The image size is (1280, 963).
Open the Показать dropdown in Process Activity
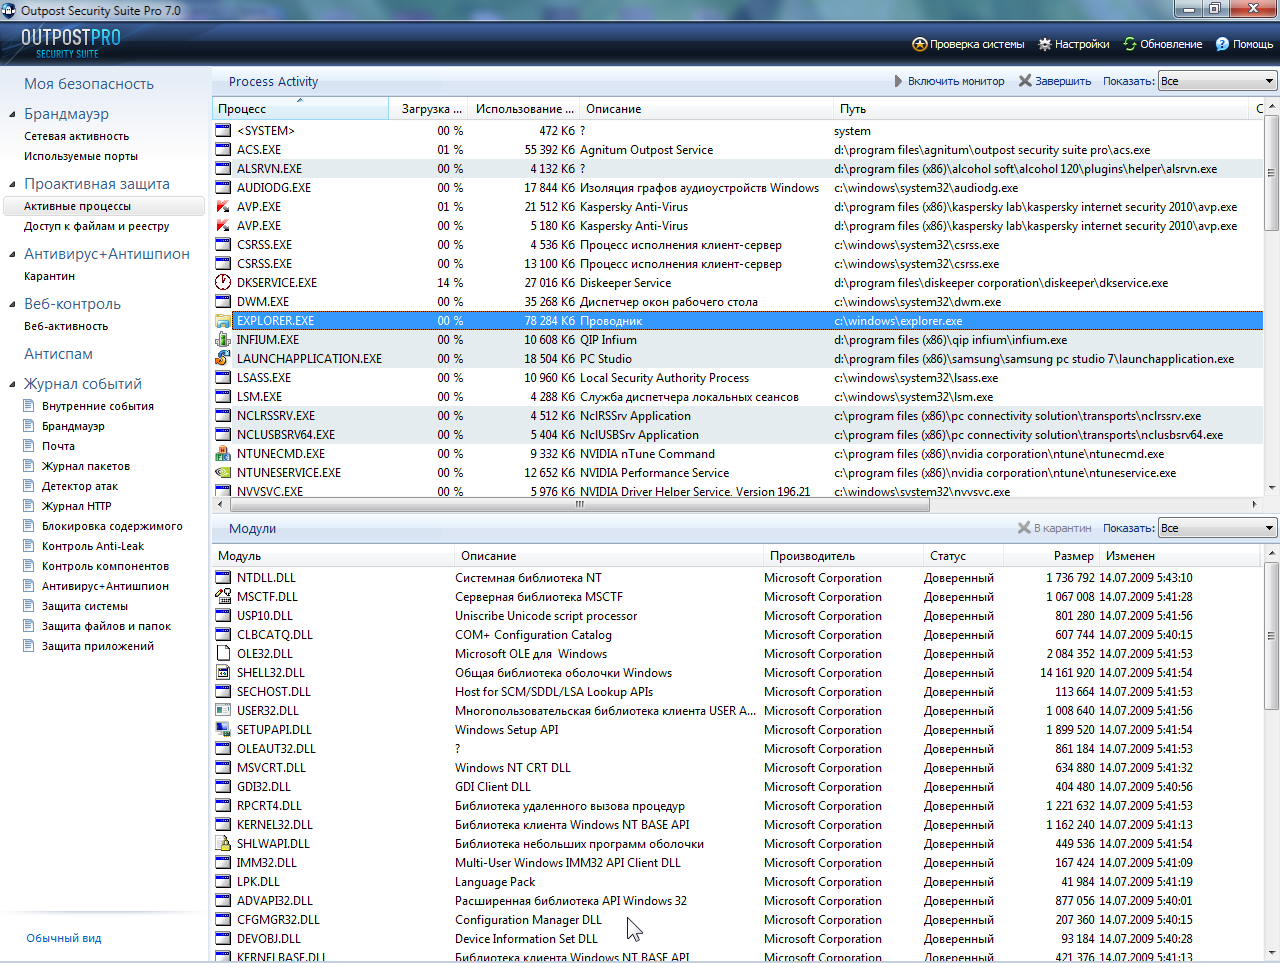1217,81
